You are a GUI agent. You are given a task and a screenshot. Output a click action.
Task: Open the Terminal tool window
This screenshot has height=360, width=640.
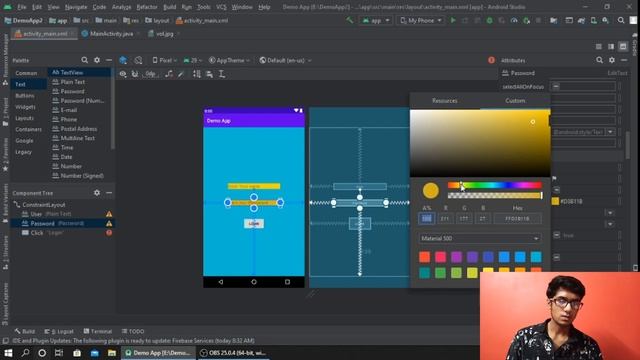98,331
